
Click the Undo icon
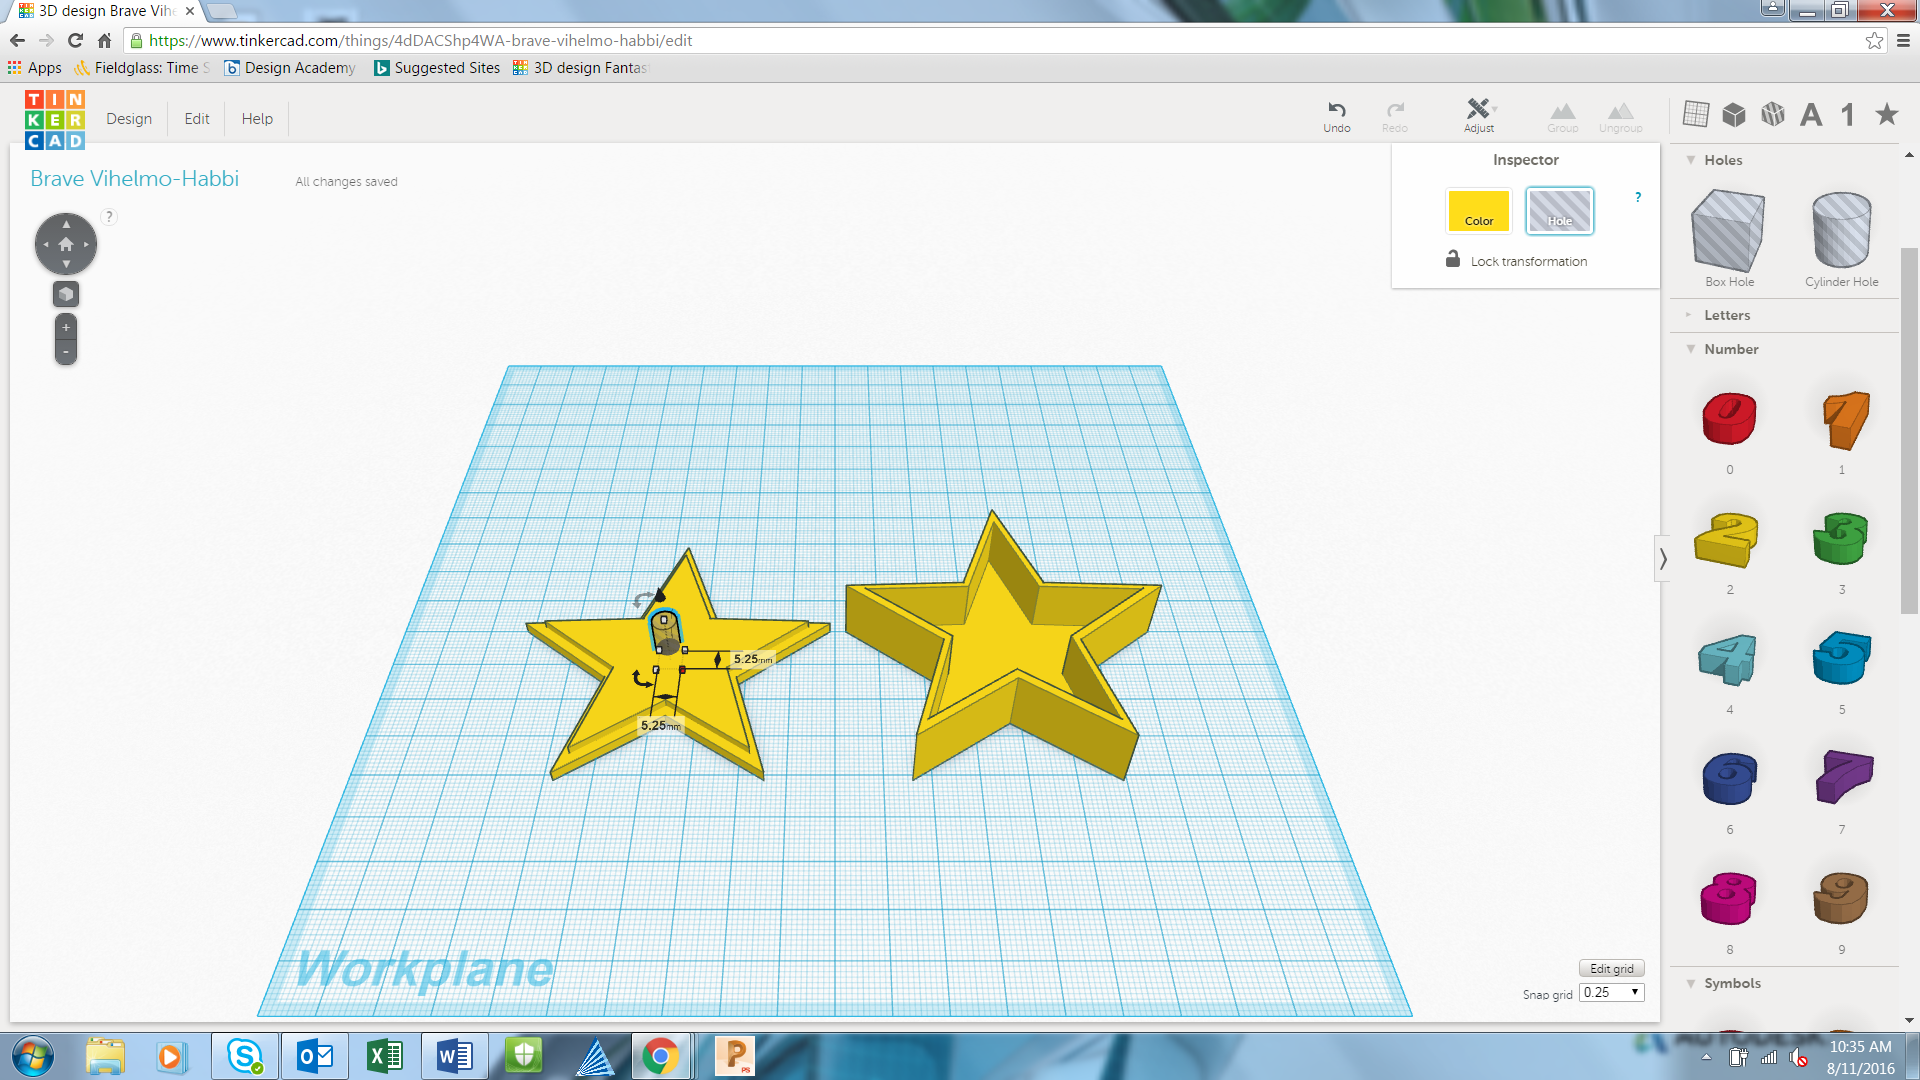1336,115
